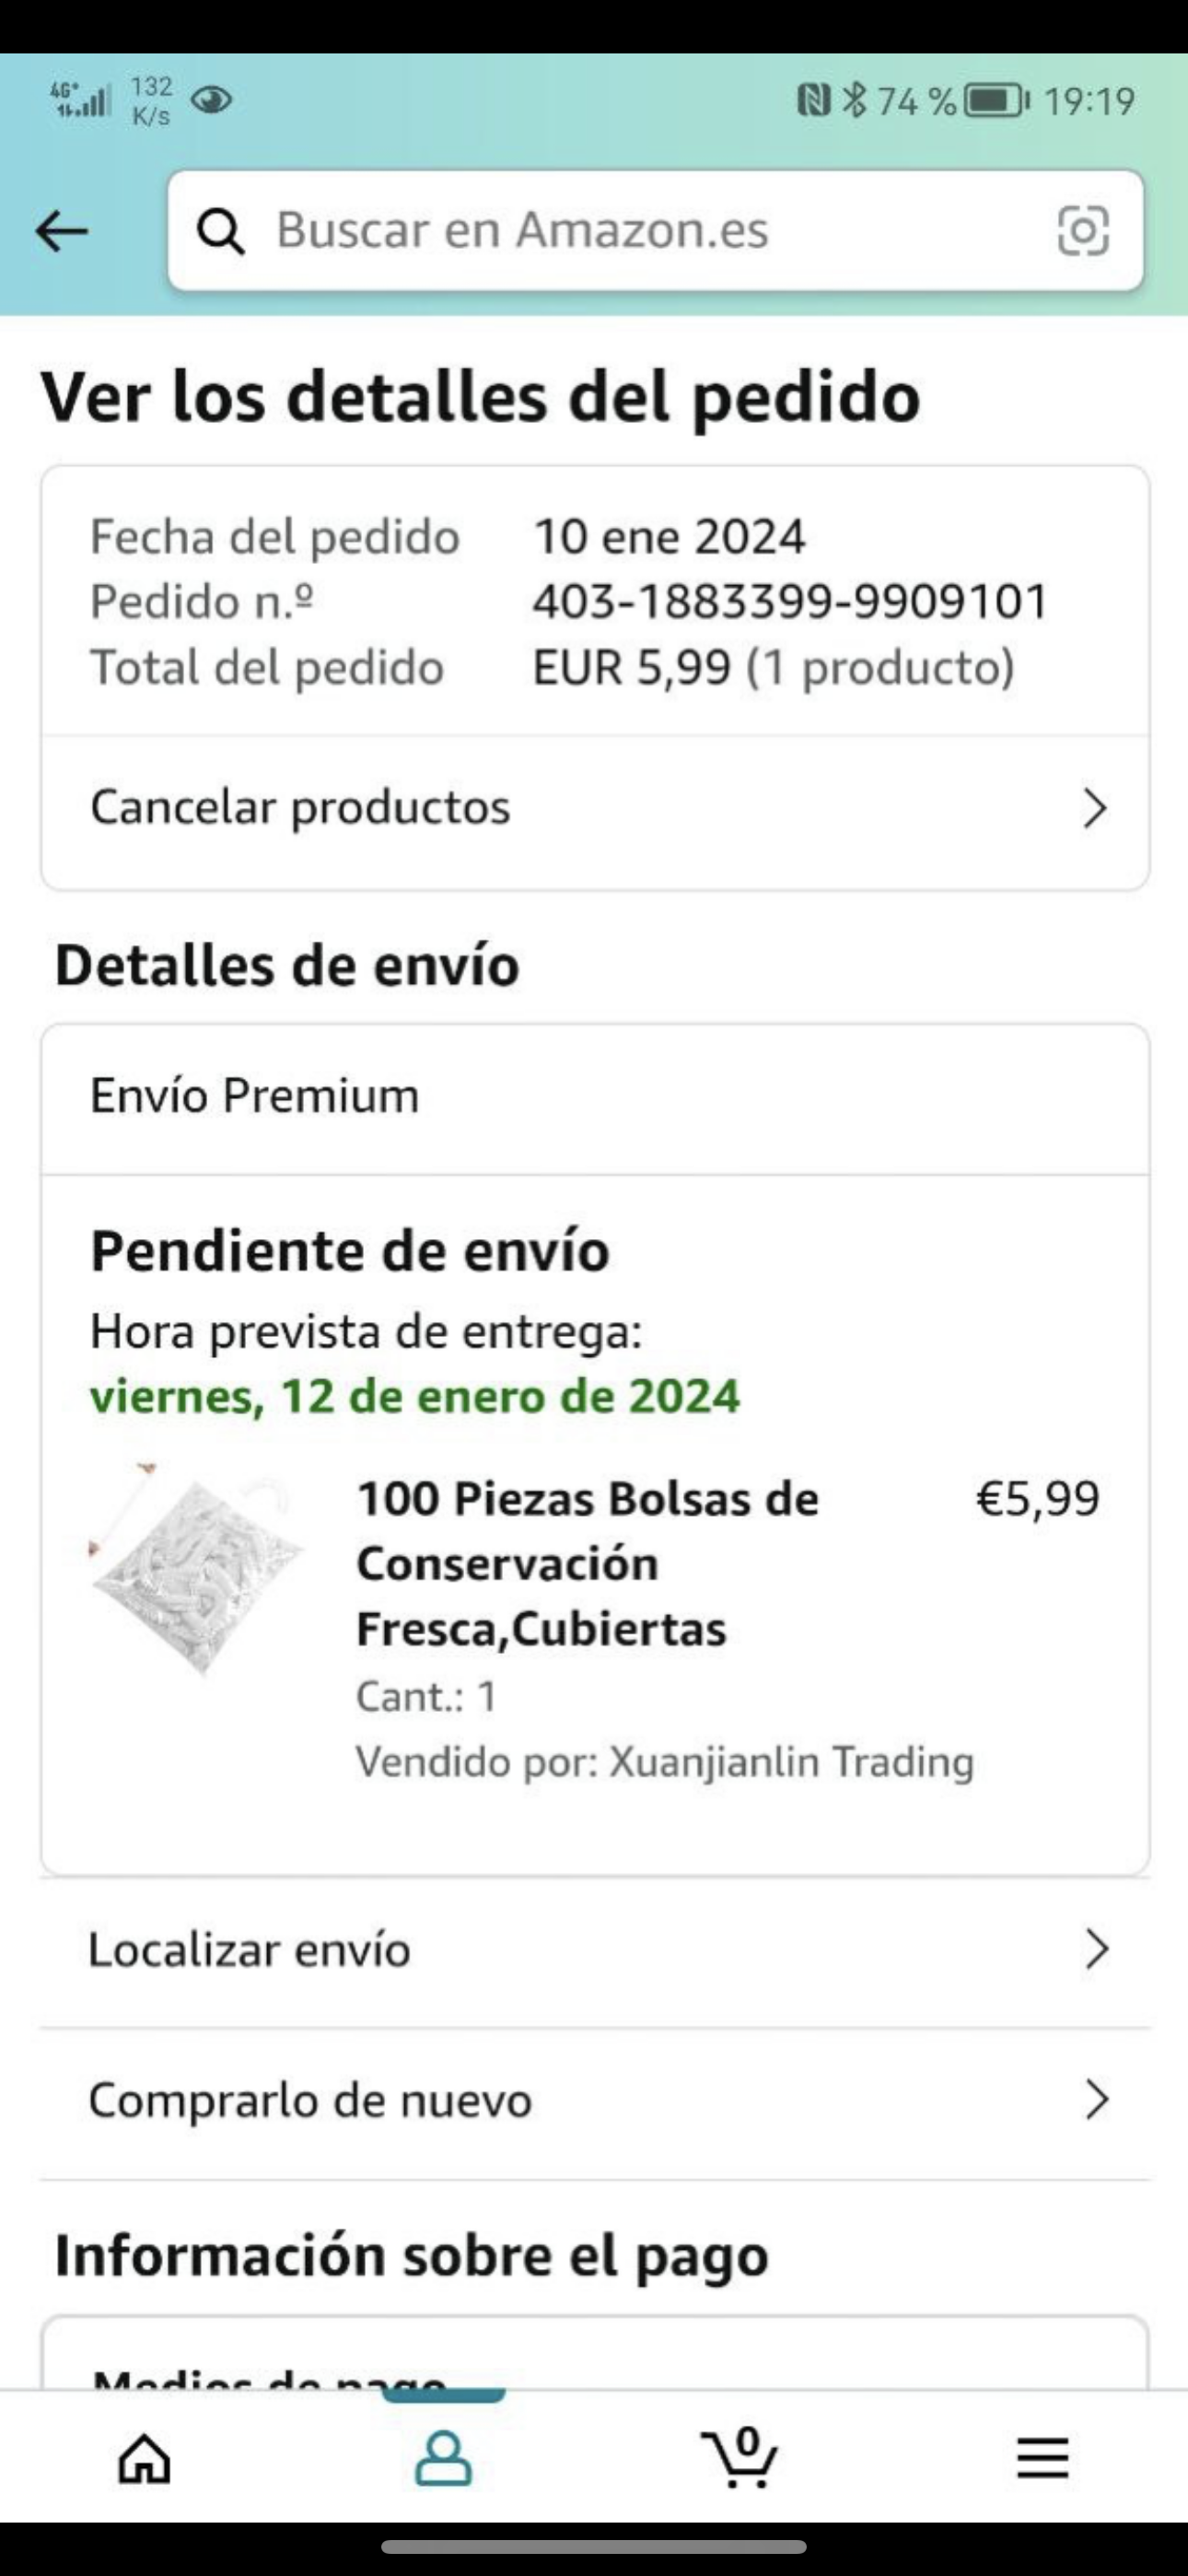Image resolution: width=1188 pixels, height=2576 pixels.
Task: Click the Buscar en Amazon.es field
Action: click(x=640, y=231)
